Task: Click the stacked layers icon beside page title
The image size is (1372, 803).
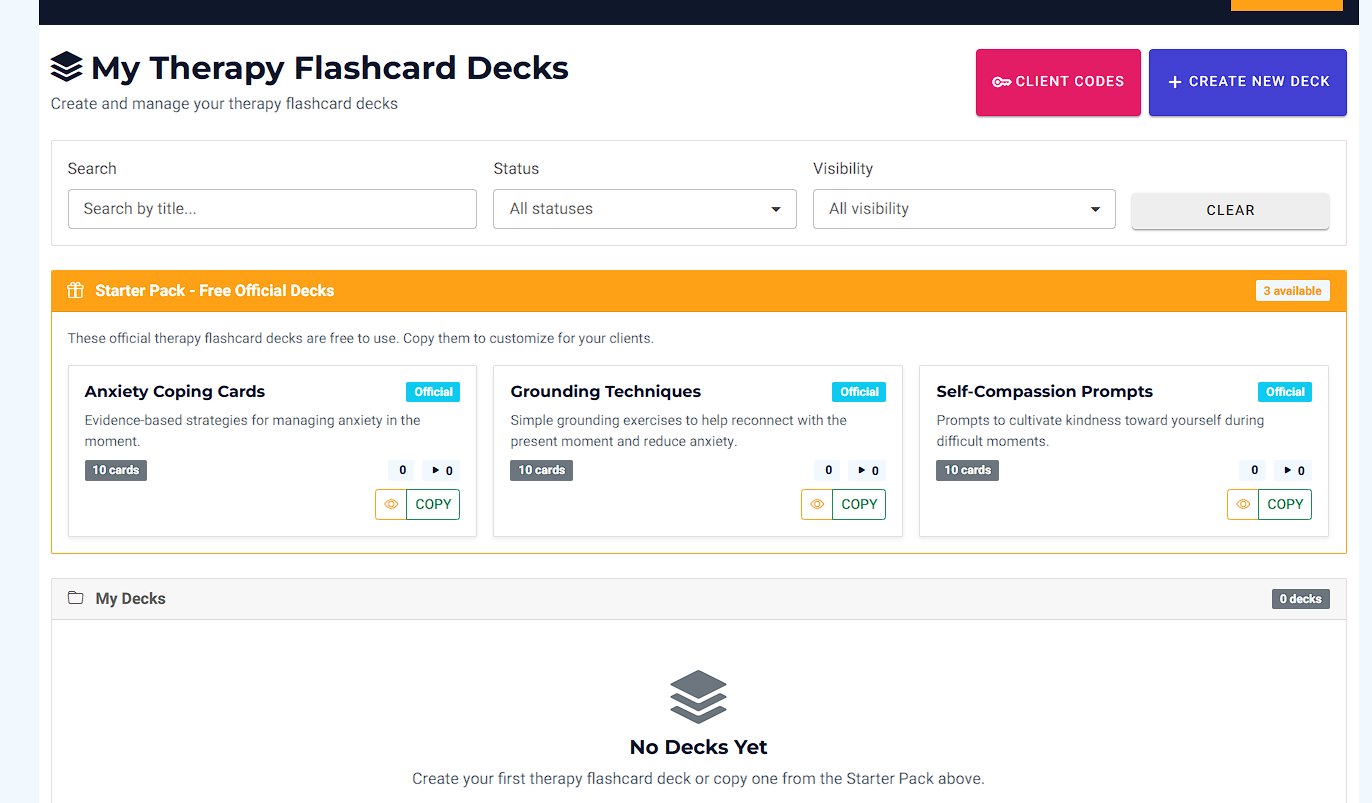Action: 67,68
